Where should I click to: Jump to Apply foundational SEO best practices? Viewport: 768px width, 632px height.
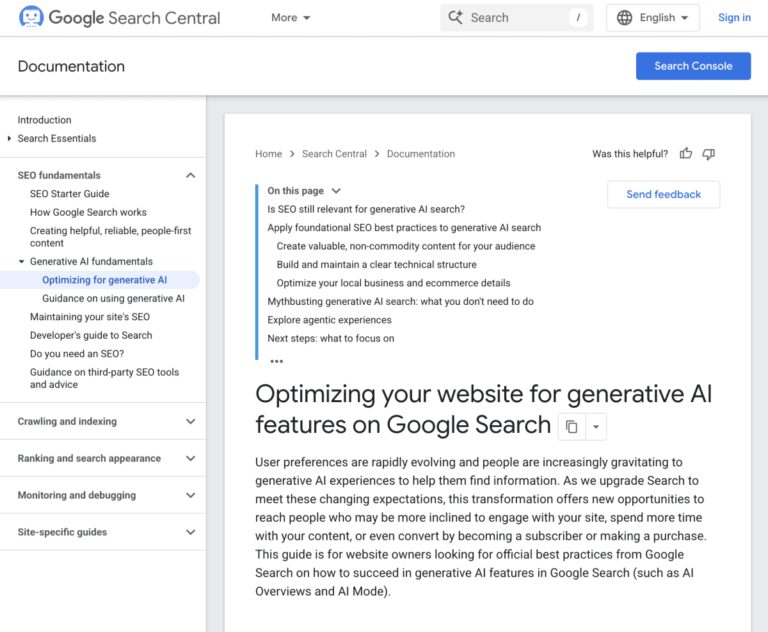404,228
